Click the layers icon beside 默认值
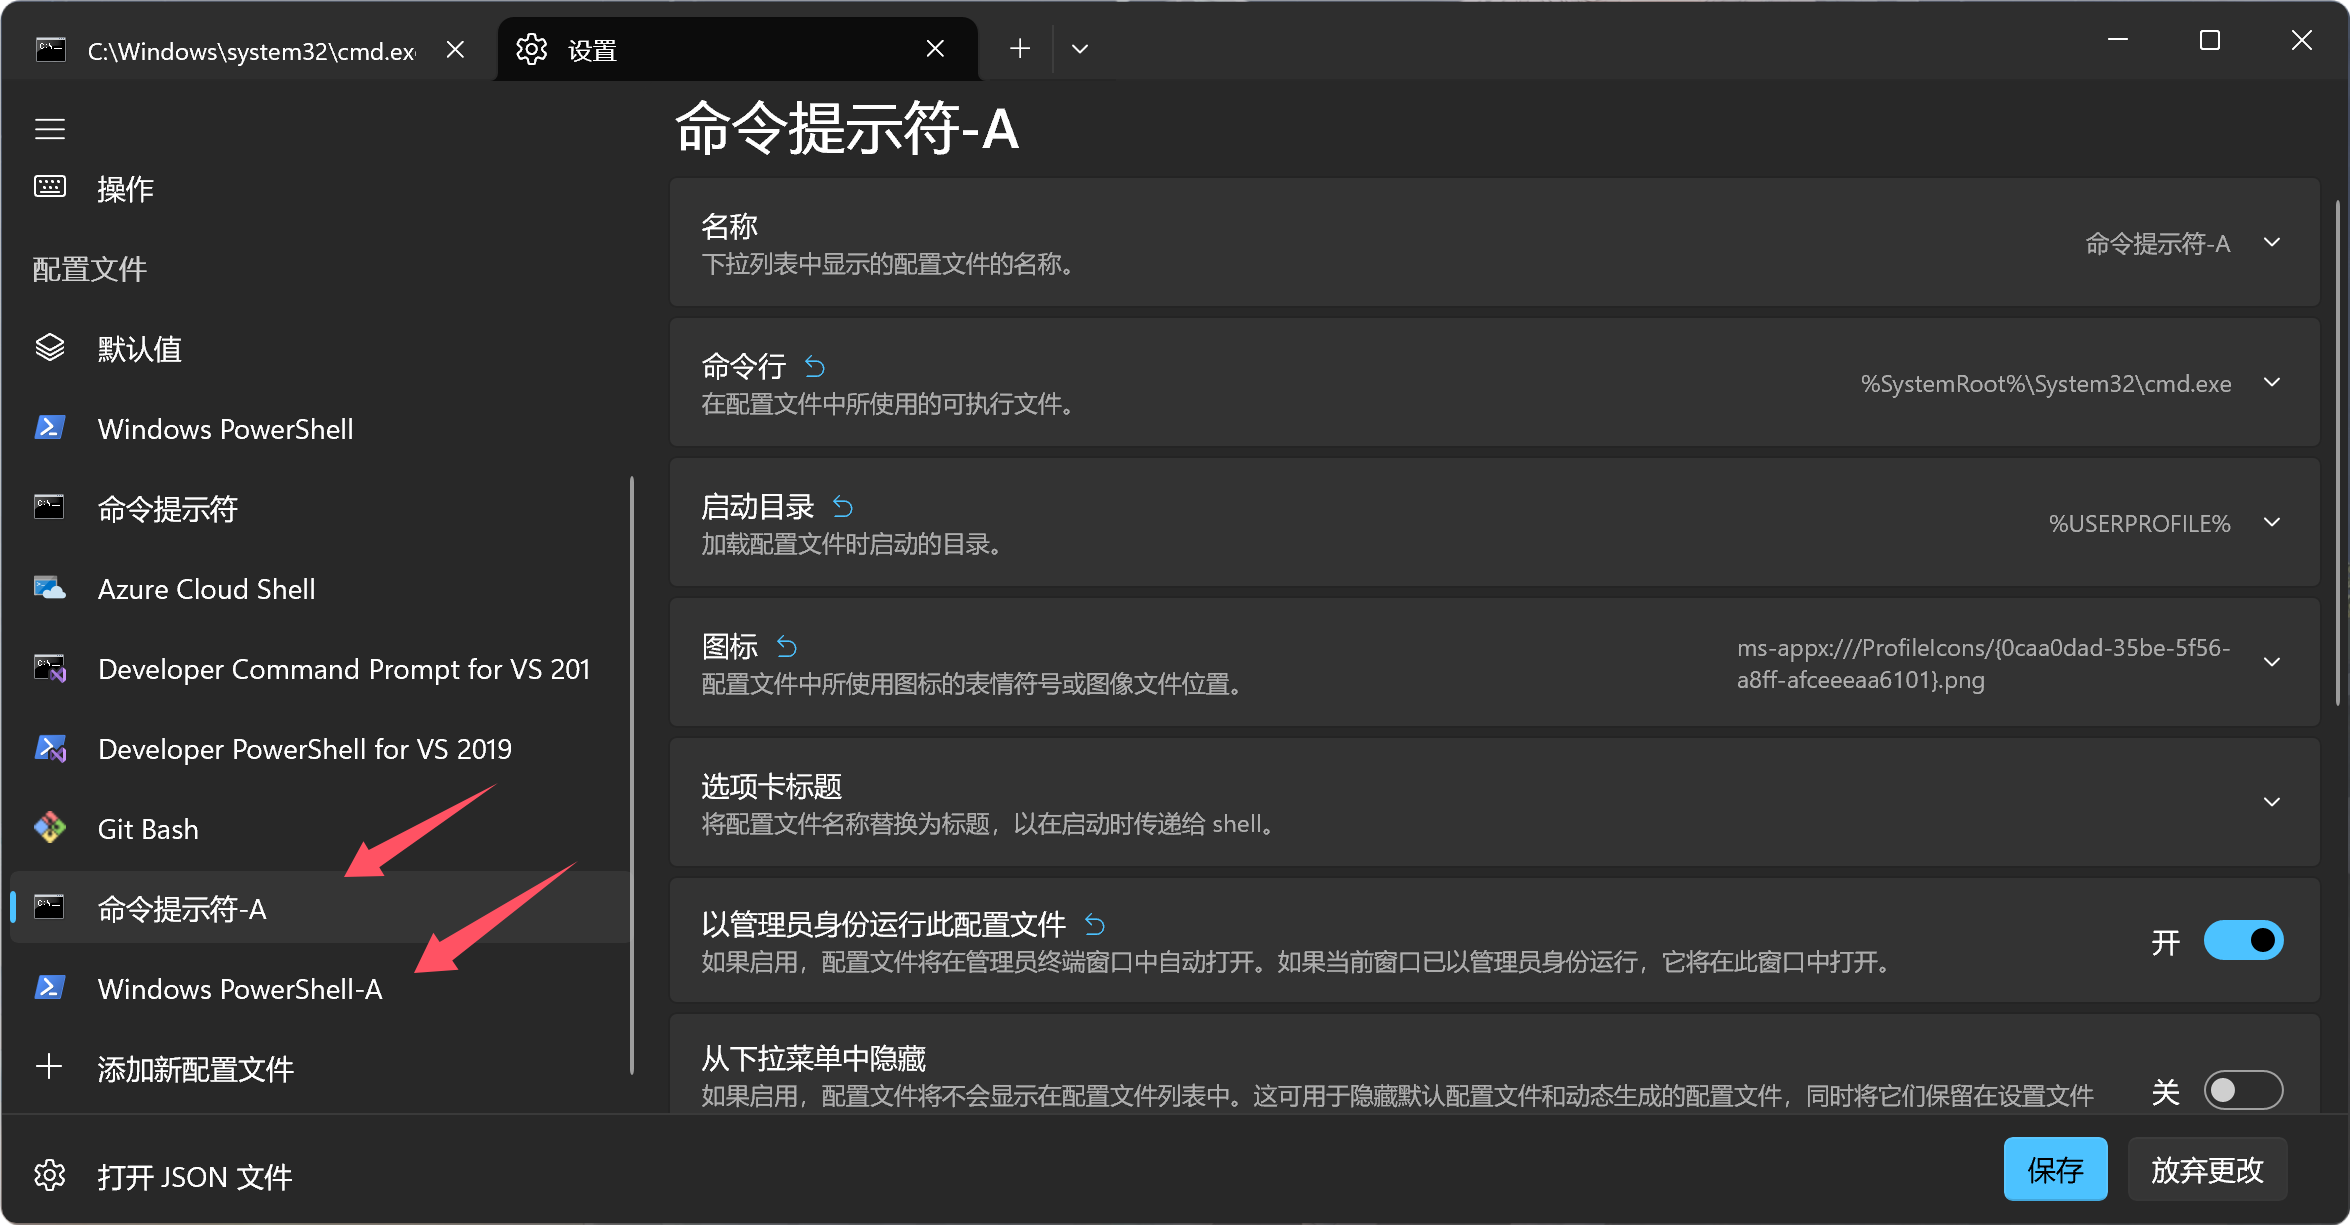Screen dimensions: 2350x1225 pyautogui.click(x=50, y=347)
